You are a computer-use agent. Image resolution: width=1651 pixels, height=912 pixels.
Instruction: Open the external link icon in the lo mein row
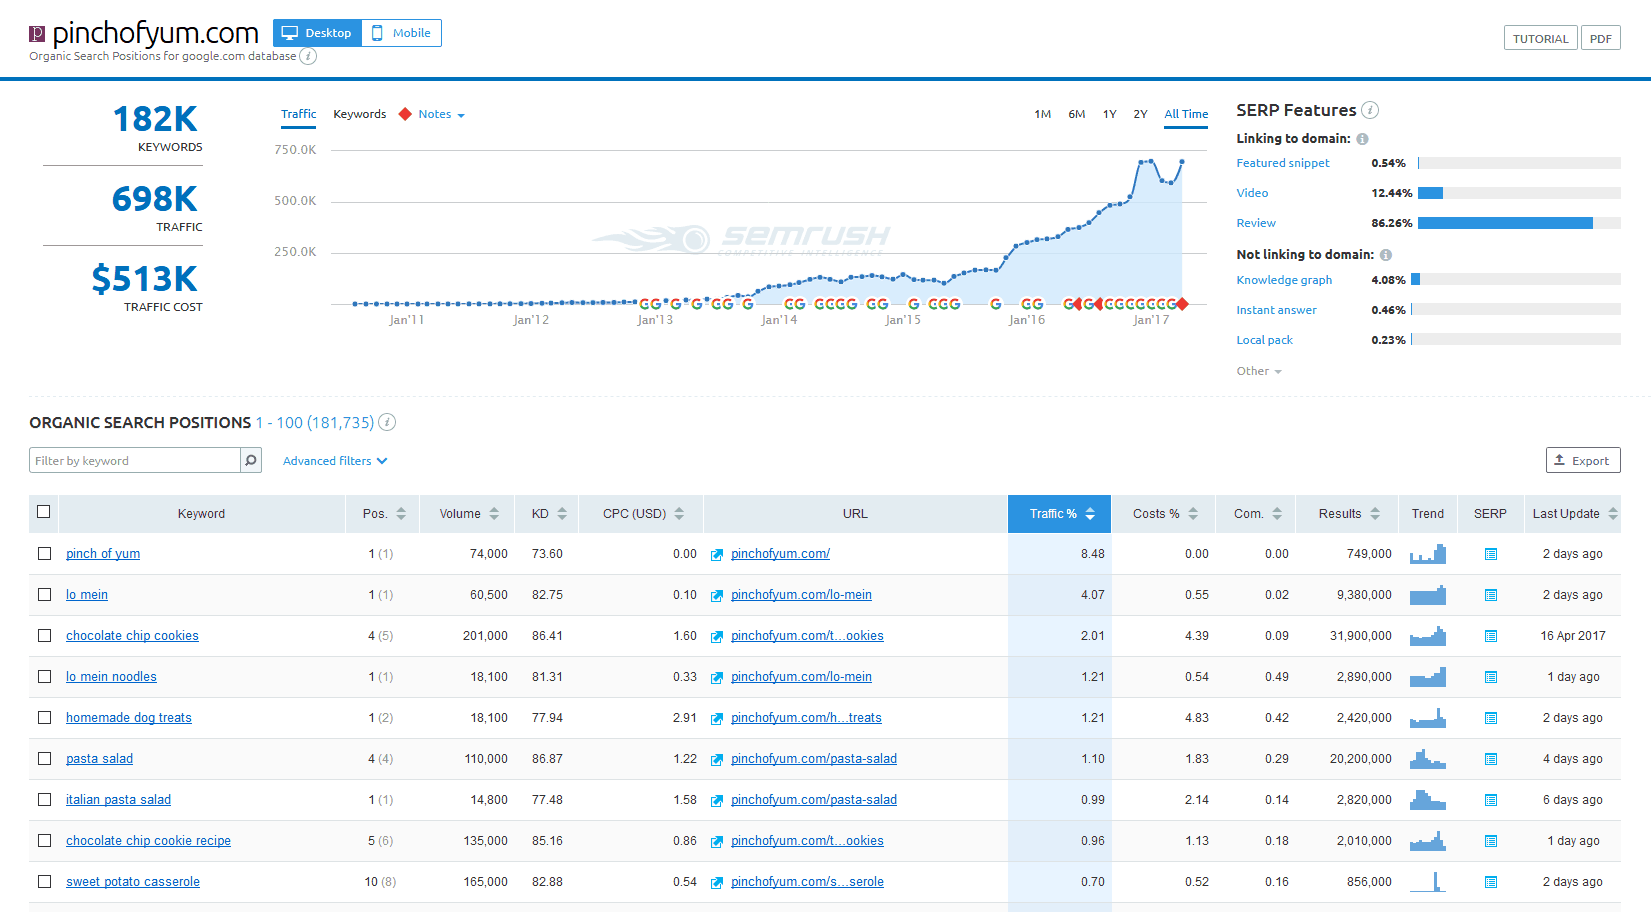[717, 596]
